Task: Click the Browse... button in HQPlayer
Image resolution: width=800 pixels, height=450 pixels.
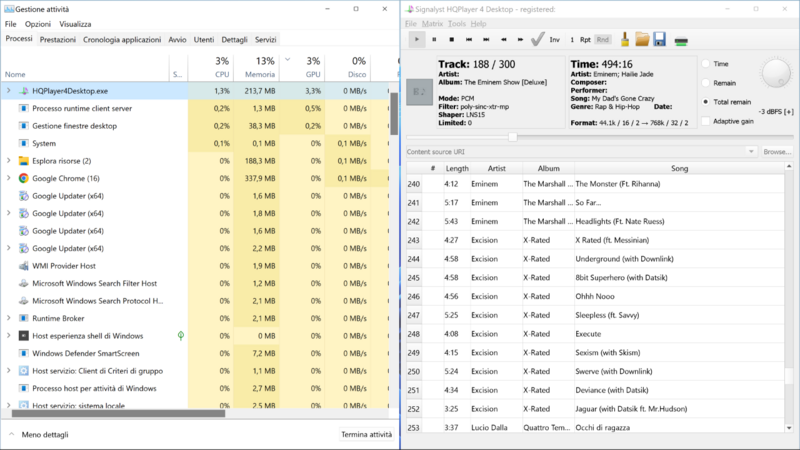Action: coord(777,152)
